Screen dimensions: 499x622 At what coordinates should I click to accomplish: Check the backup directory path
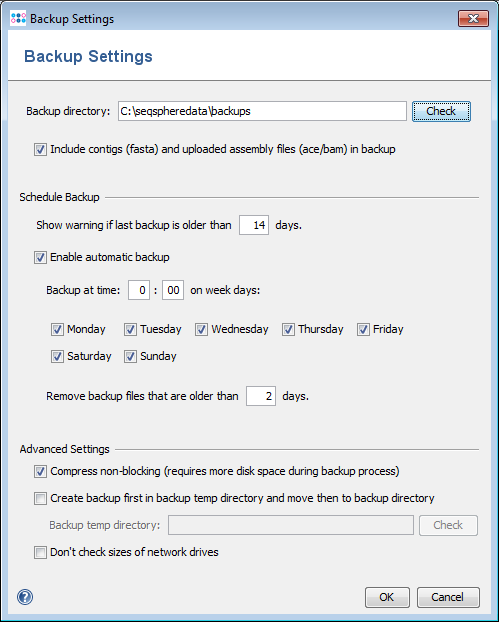[x=441, y=111]
